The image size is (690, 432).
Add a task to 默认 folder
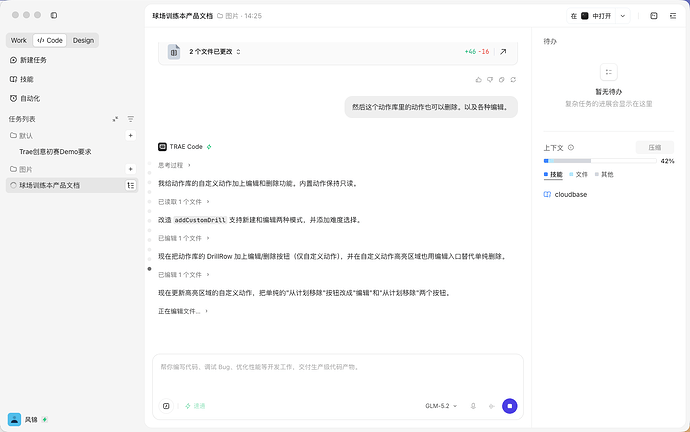(x=130, y=135)
